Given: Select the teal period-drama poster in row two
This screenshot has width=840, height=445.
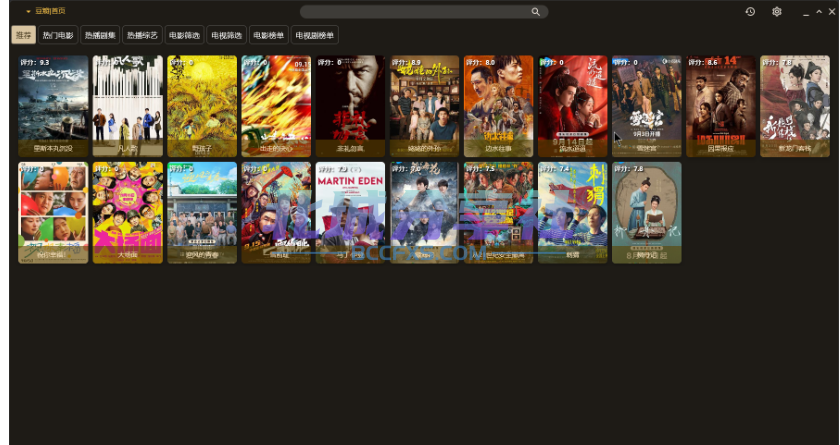Looking at the screenshot, I should coord(647,213).
